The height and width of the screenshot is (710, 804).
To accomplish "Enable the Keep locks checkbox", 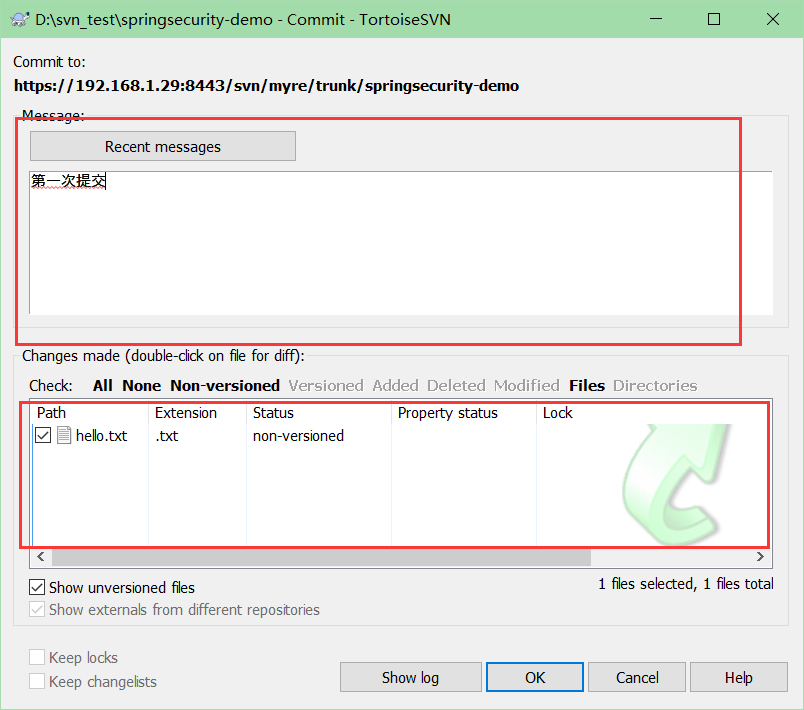I will [x=37, y=657].
